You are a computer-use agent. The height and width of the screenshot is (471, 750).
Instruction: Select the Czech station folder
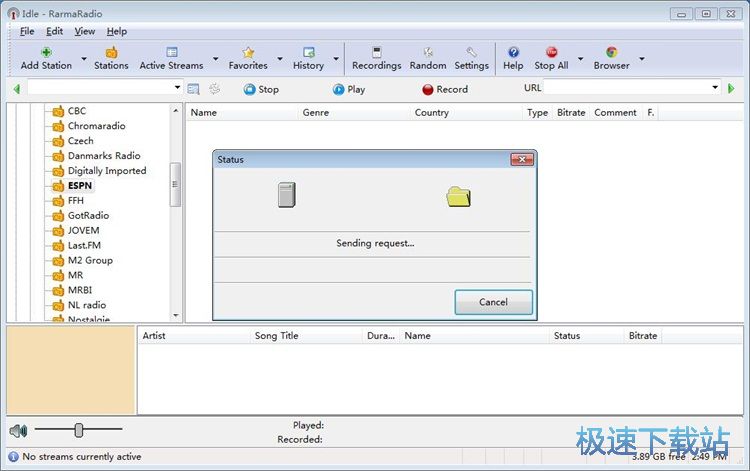pos(80,141)
